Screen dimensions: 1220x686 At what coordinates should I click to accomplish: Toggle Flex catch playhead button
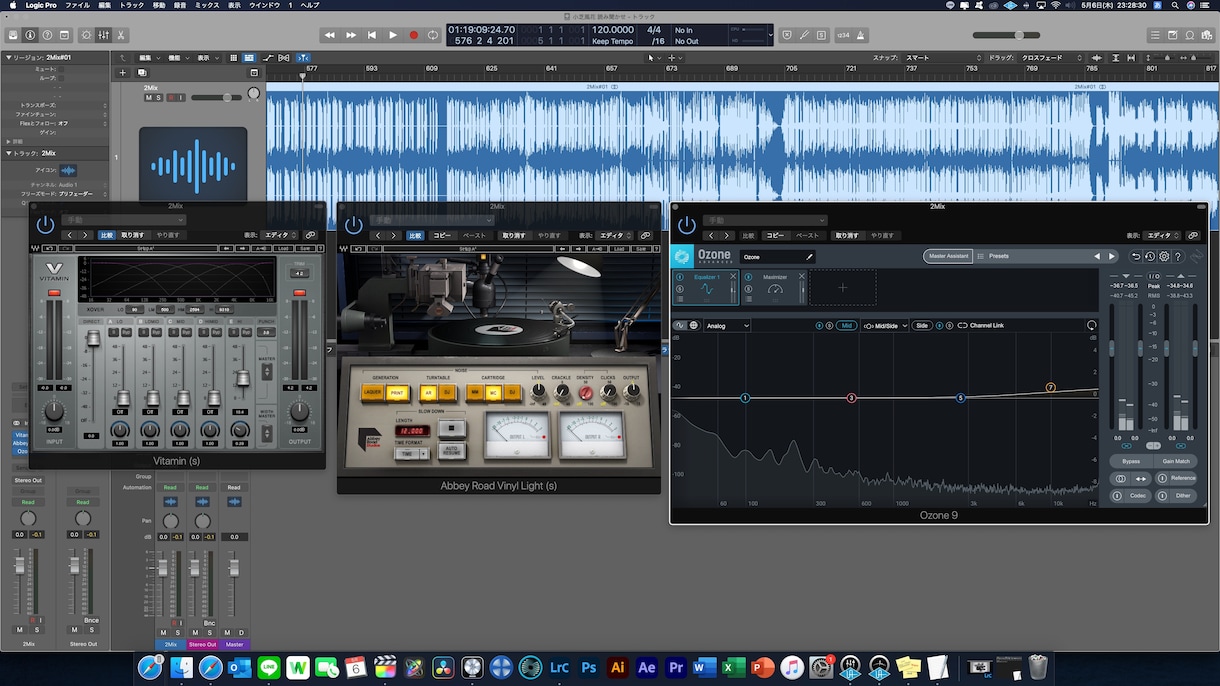coord(303,58)
